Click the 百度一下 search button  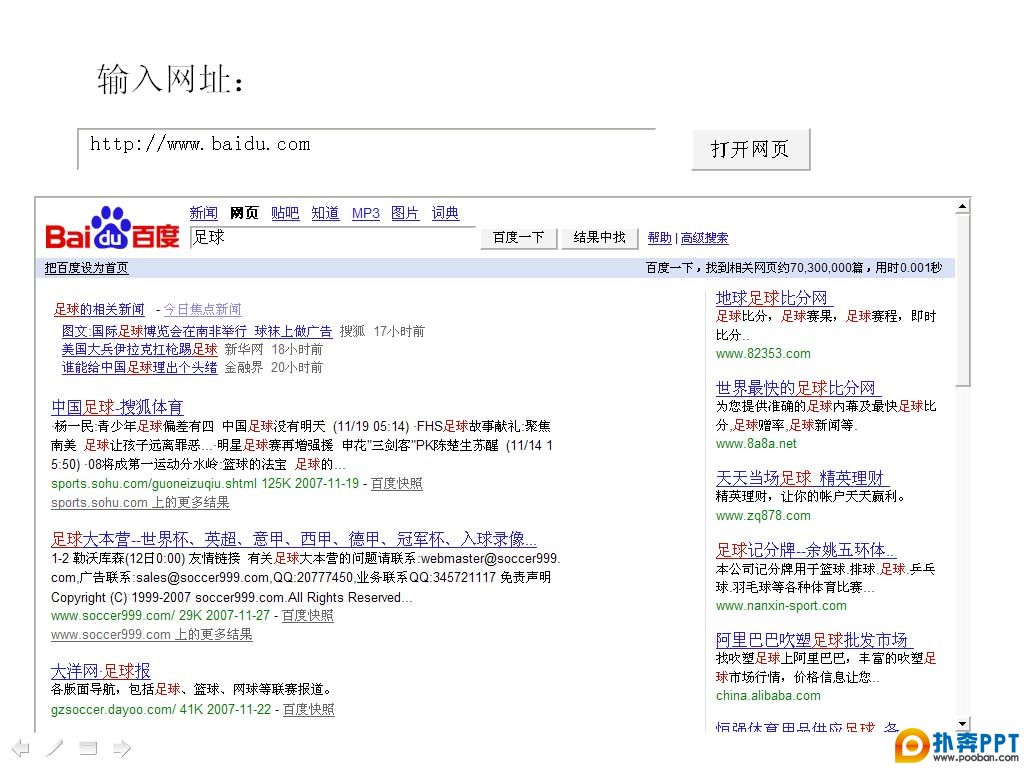519,237
